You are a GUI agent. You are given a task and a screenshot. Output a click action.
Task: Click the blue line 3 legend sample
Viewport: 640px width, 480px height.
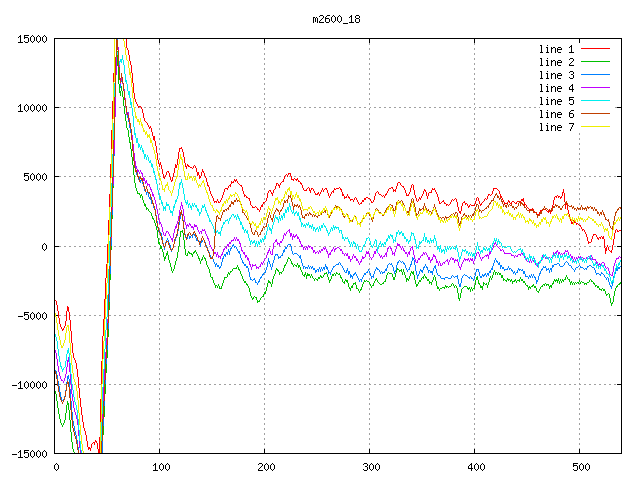point(596,75)
